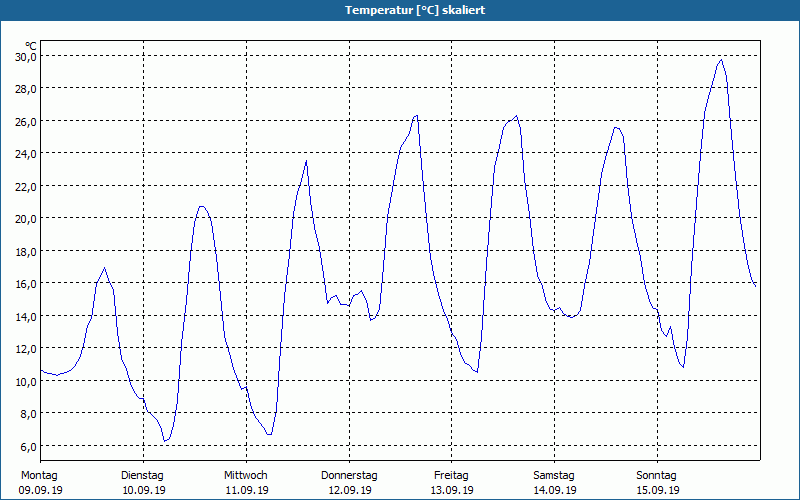
Task: Click Sunday's temperature peak near 30°C
Action: 721,60
